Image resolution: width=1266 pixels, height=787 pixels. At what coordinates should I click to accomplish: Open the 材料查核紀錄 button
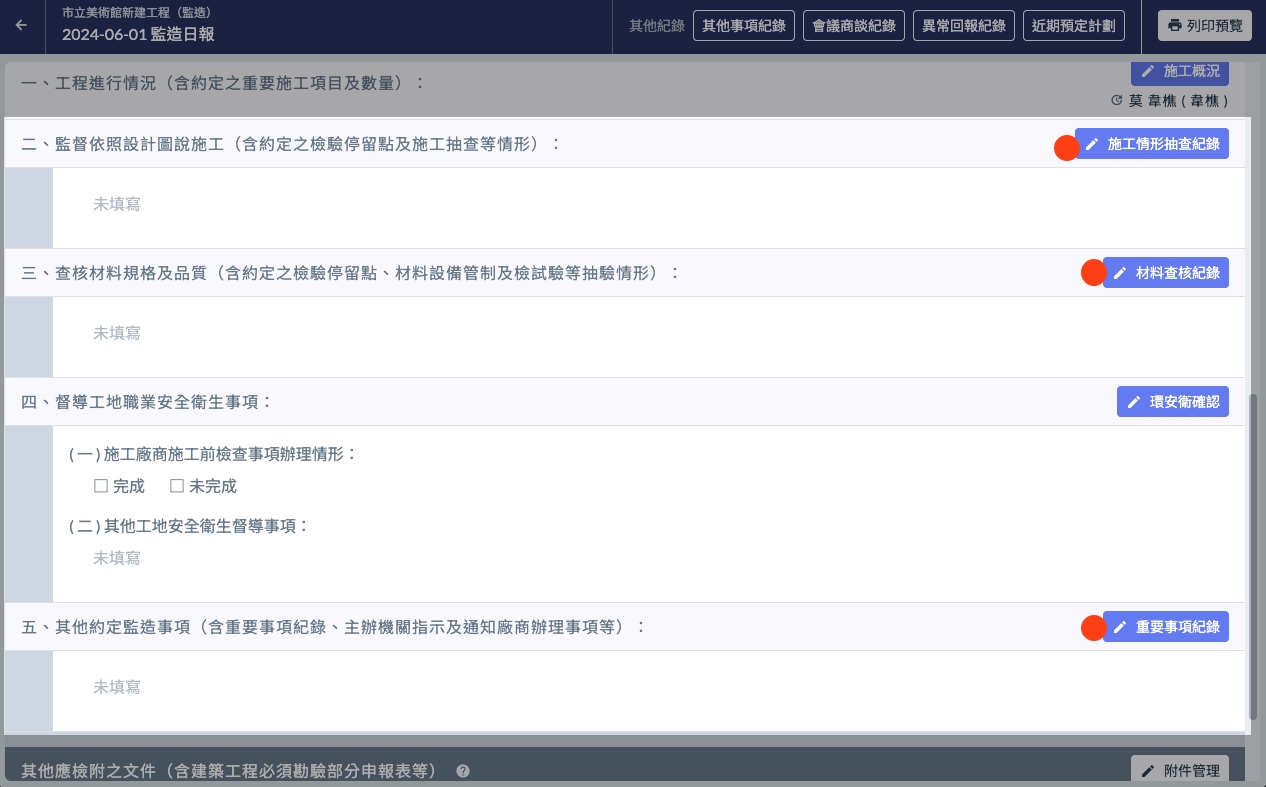tap(1166, 273)
